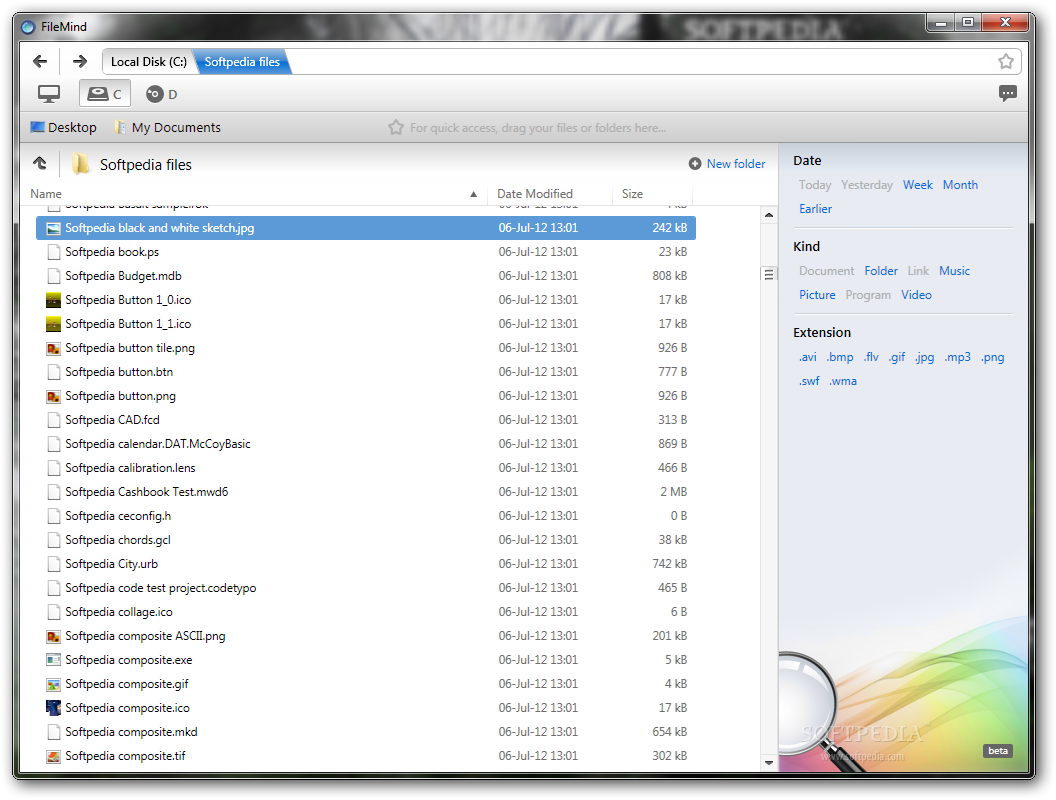Filter by date Month
This screenshot has height=800, width=1056.
click(x=960, y=185)
